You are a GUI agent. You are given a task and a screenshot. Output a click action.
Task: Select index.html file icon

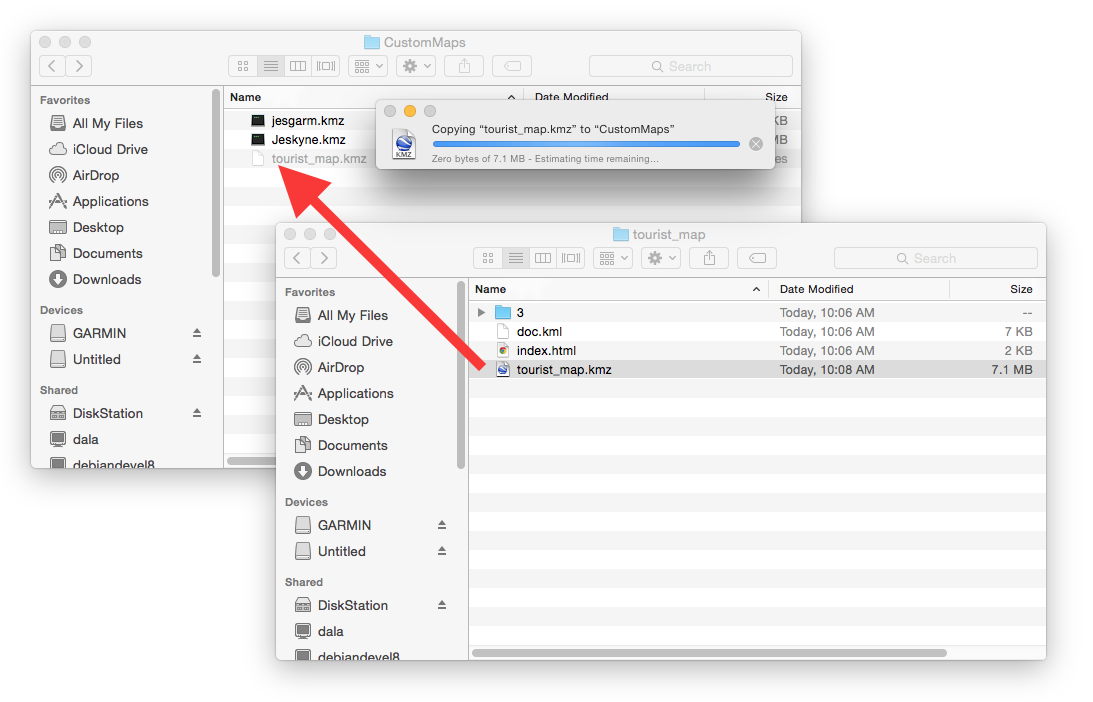coord(503,351)
